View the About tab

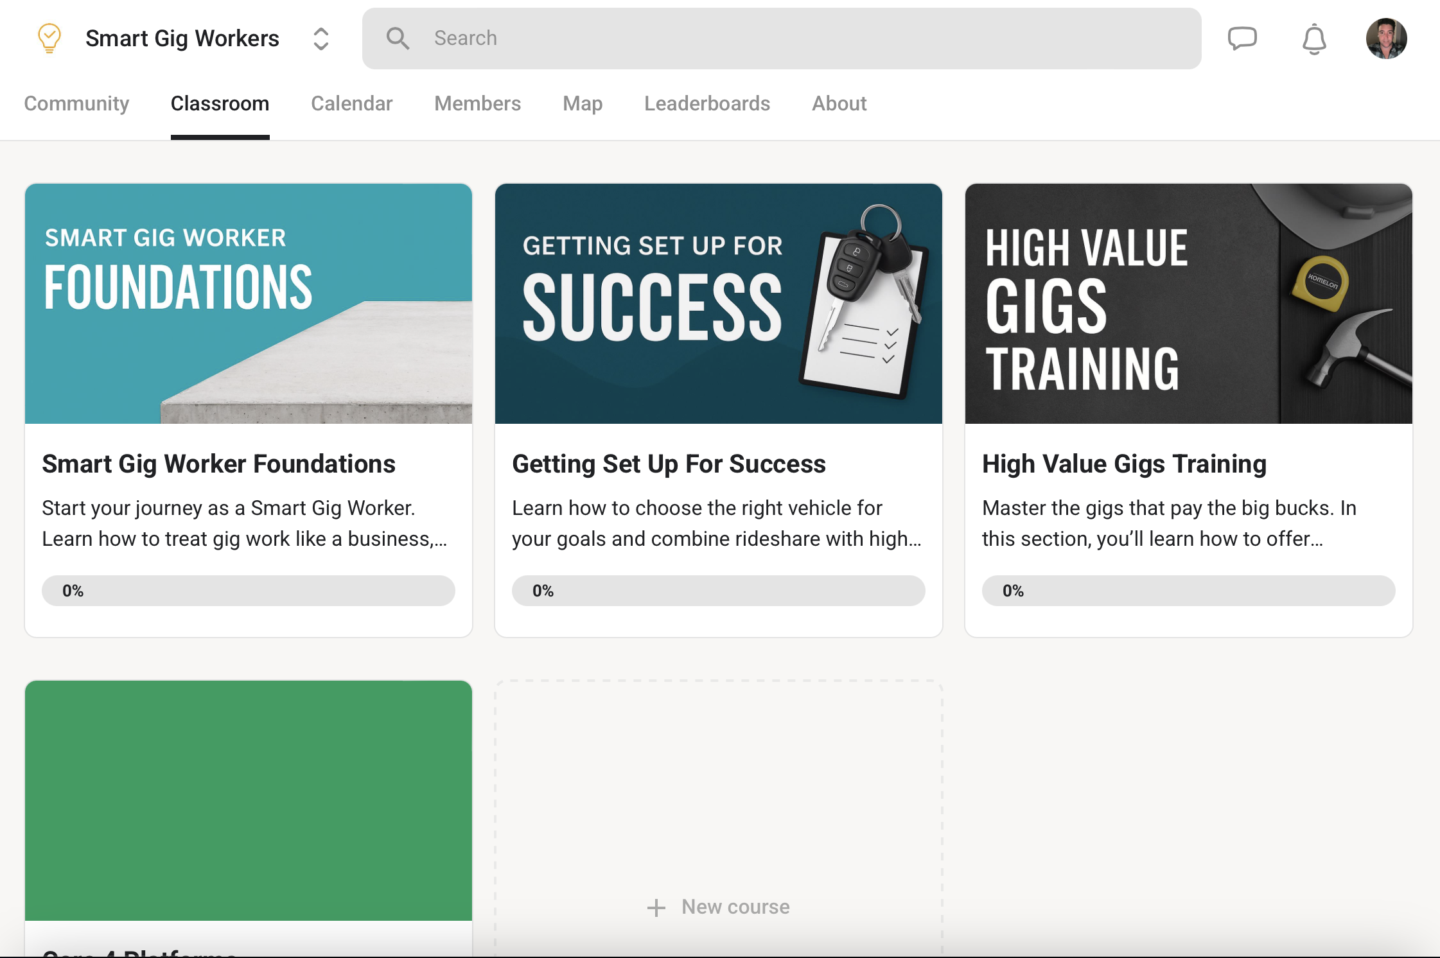839,103
